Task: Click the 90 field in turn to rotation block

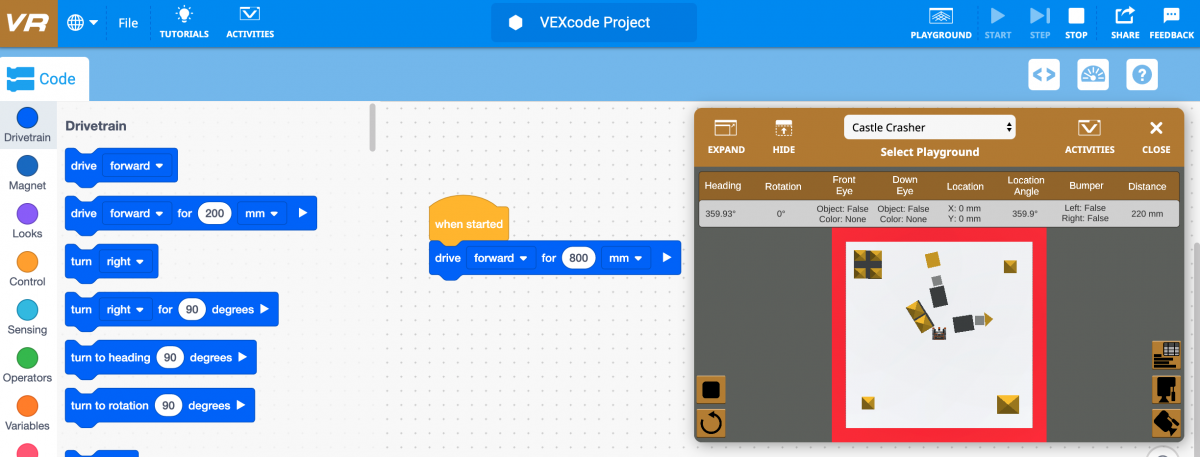Action: tap(168, 405)
